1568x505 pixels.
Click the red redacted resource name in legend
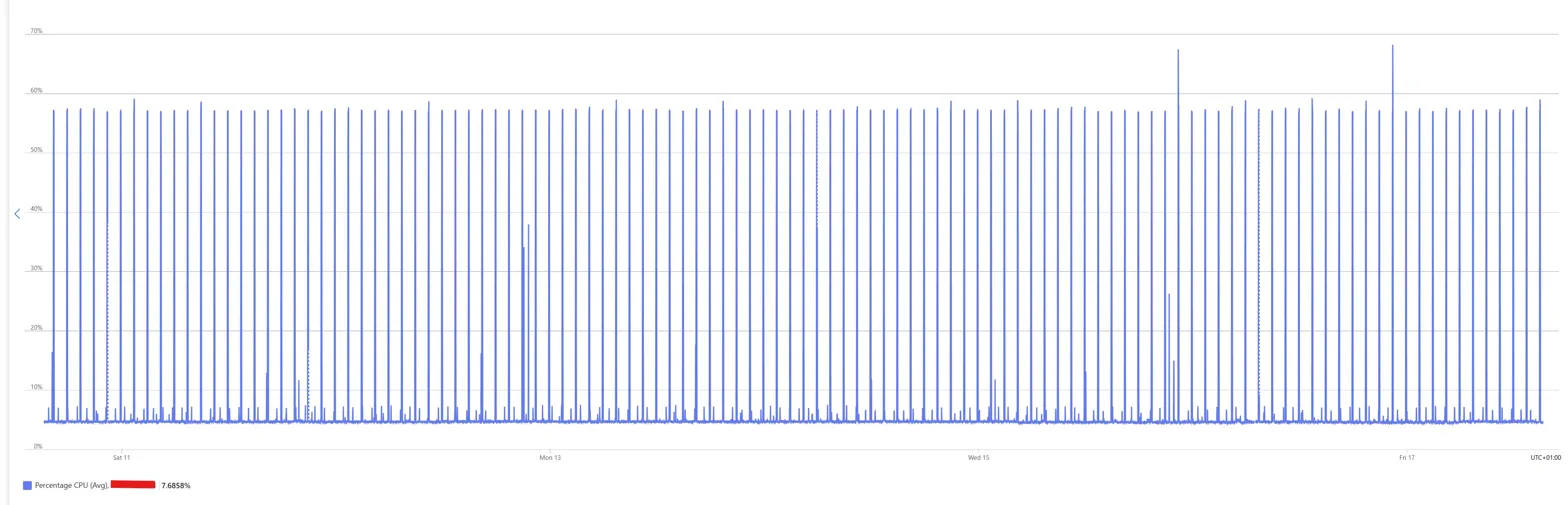tap(132, 484)
